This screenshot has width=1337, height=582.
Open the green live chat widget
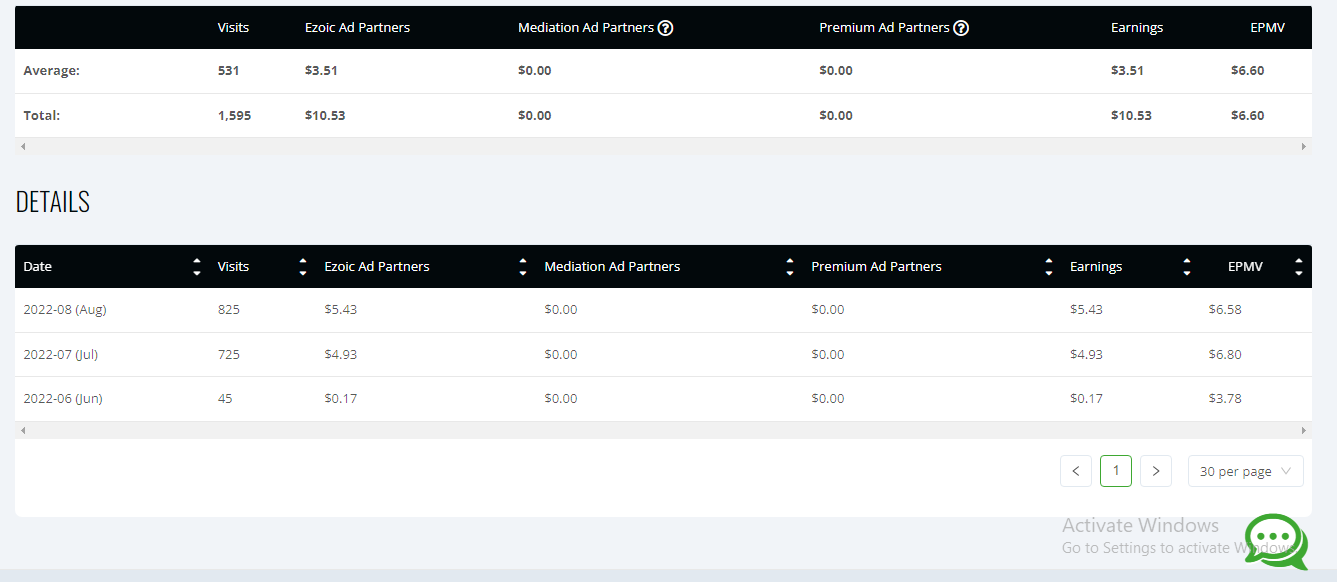(1276, 542)
